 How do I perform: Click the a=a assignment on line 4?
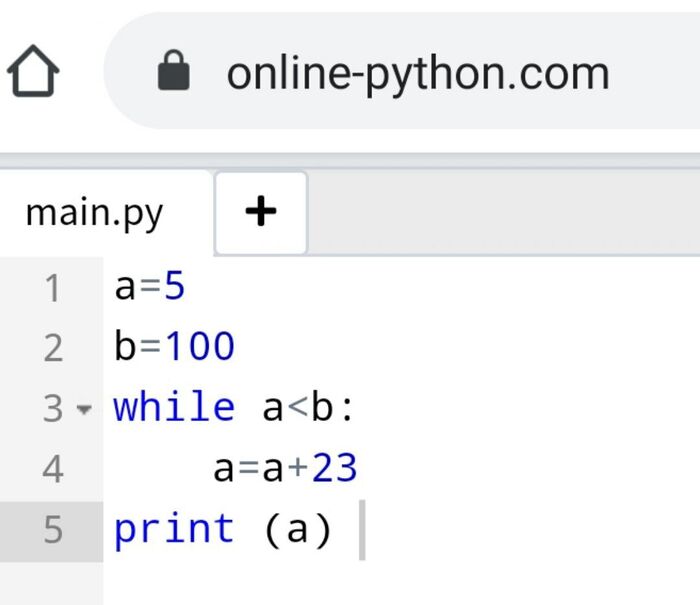[x=250, y=468]
